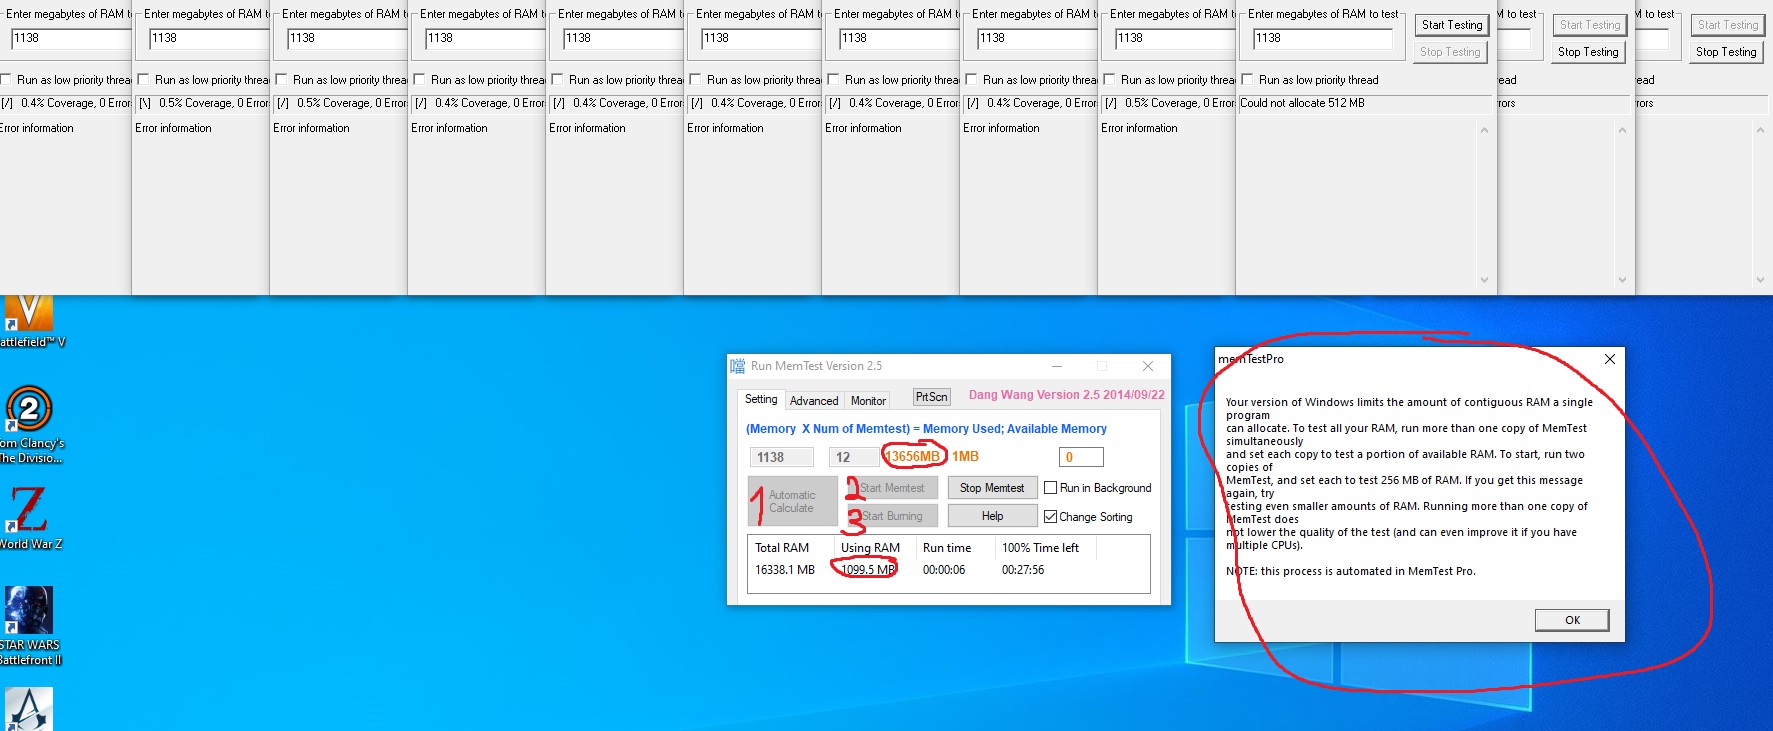Enable low priority in the '[\] 0.5% Coverage' window
Image resolution: width=1773 pixels, height=731 pixels.
[x=144, y=80]
